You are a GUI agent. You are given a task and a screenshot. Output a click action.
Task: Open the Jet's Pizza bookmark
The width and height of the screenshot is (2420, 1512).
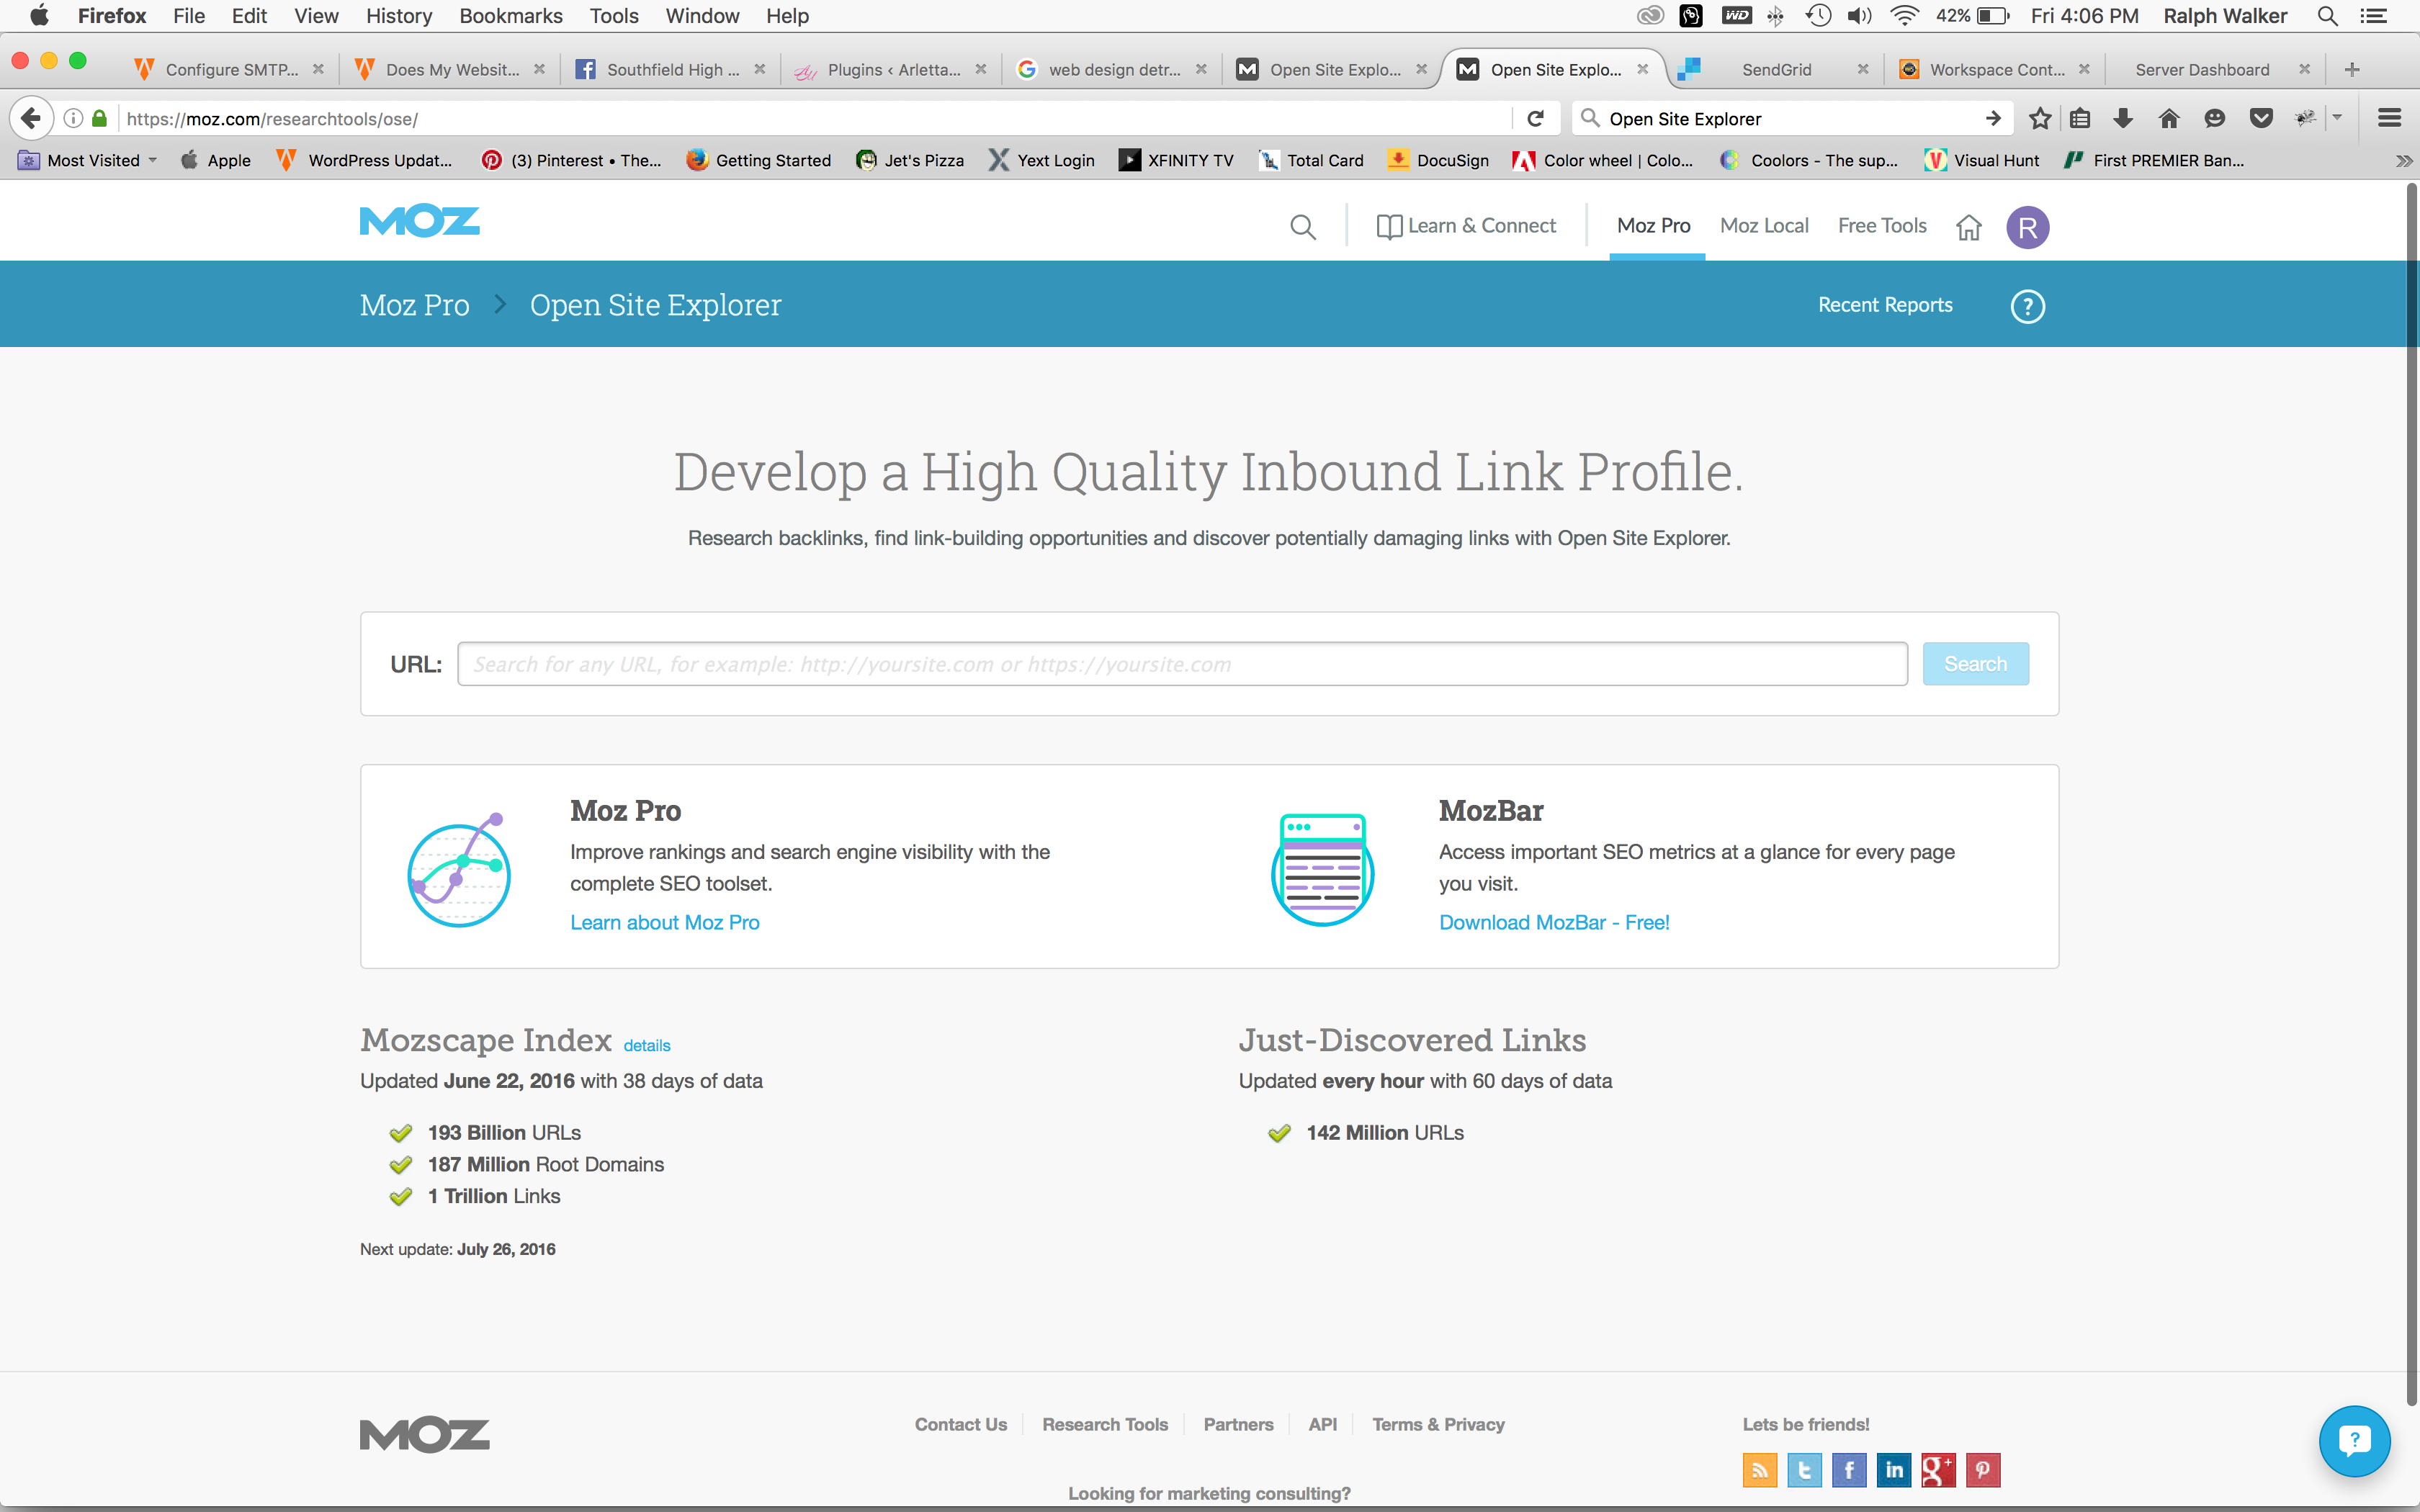click(x=910, y=160)
